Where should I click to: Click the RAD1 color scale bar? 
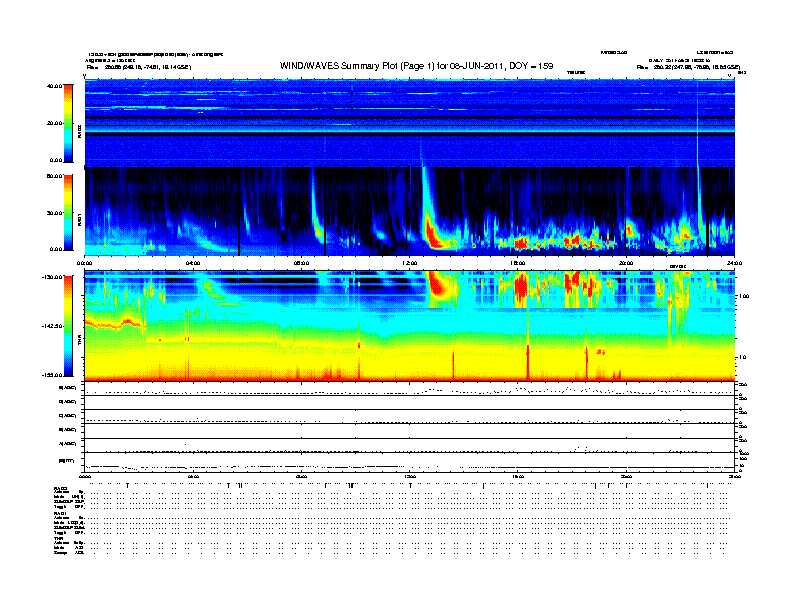tap(68, 212)
